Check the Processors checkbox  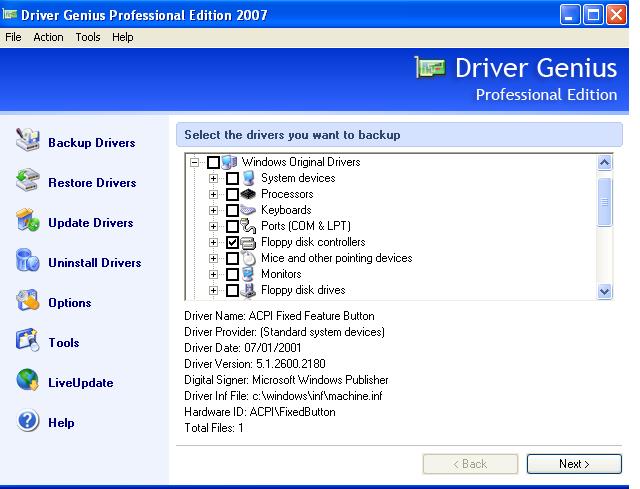pos(232,194)
